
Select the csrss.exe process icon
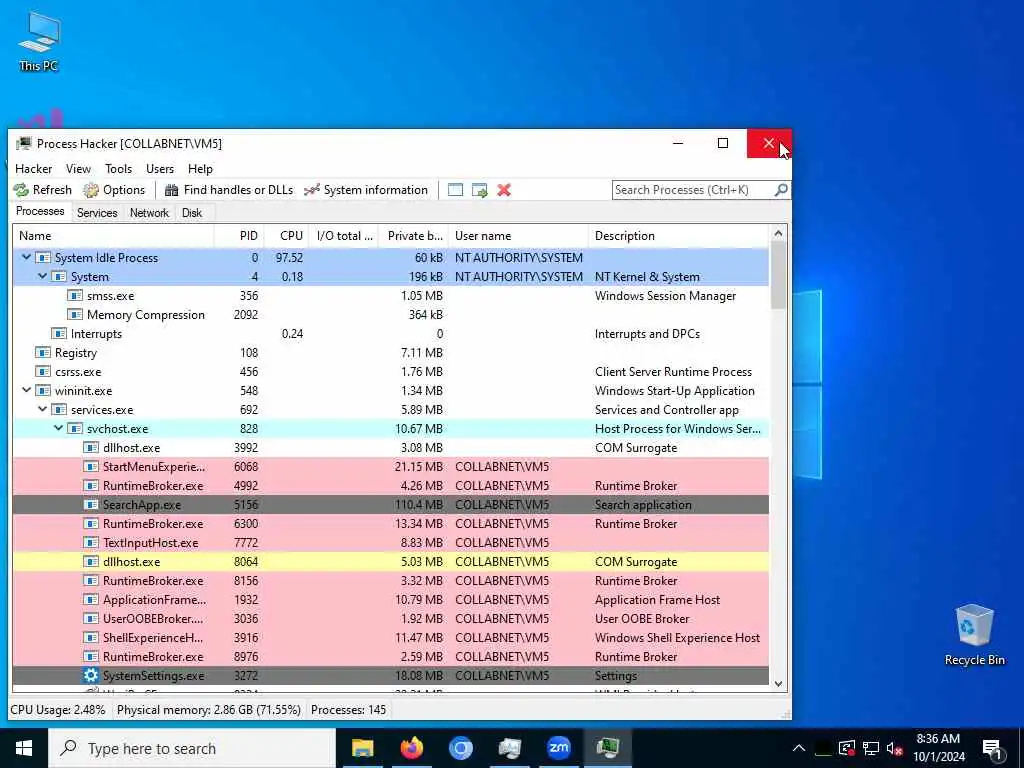pyautogui.click(x=43, y=372)
